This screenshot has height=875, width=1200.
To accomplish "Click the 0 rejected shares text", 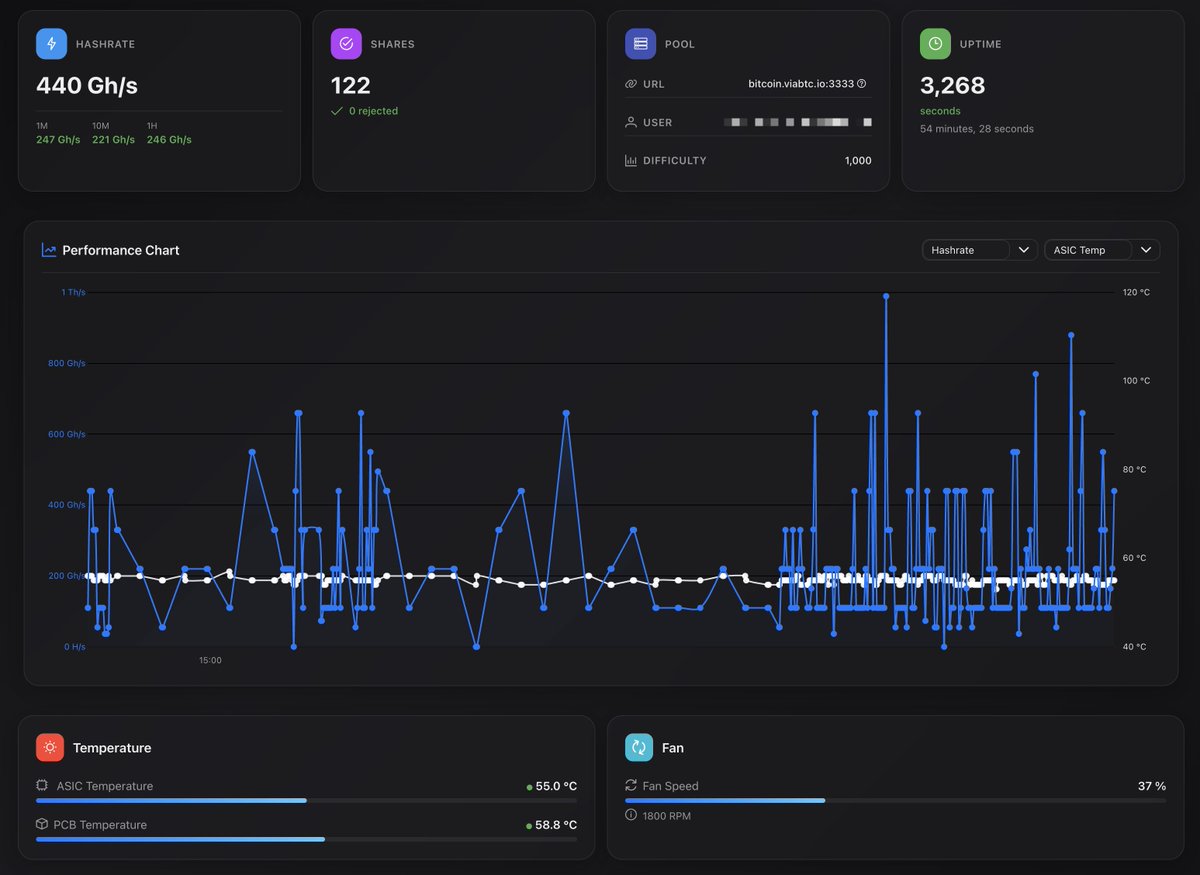I will click(373, 111).
